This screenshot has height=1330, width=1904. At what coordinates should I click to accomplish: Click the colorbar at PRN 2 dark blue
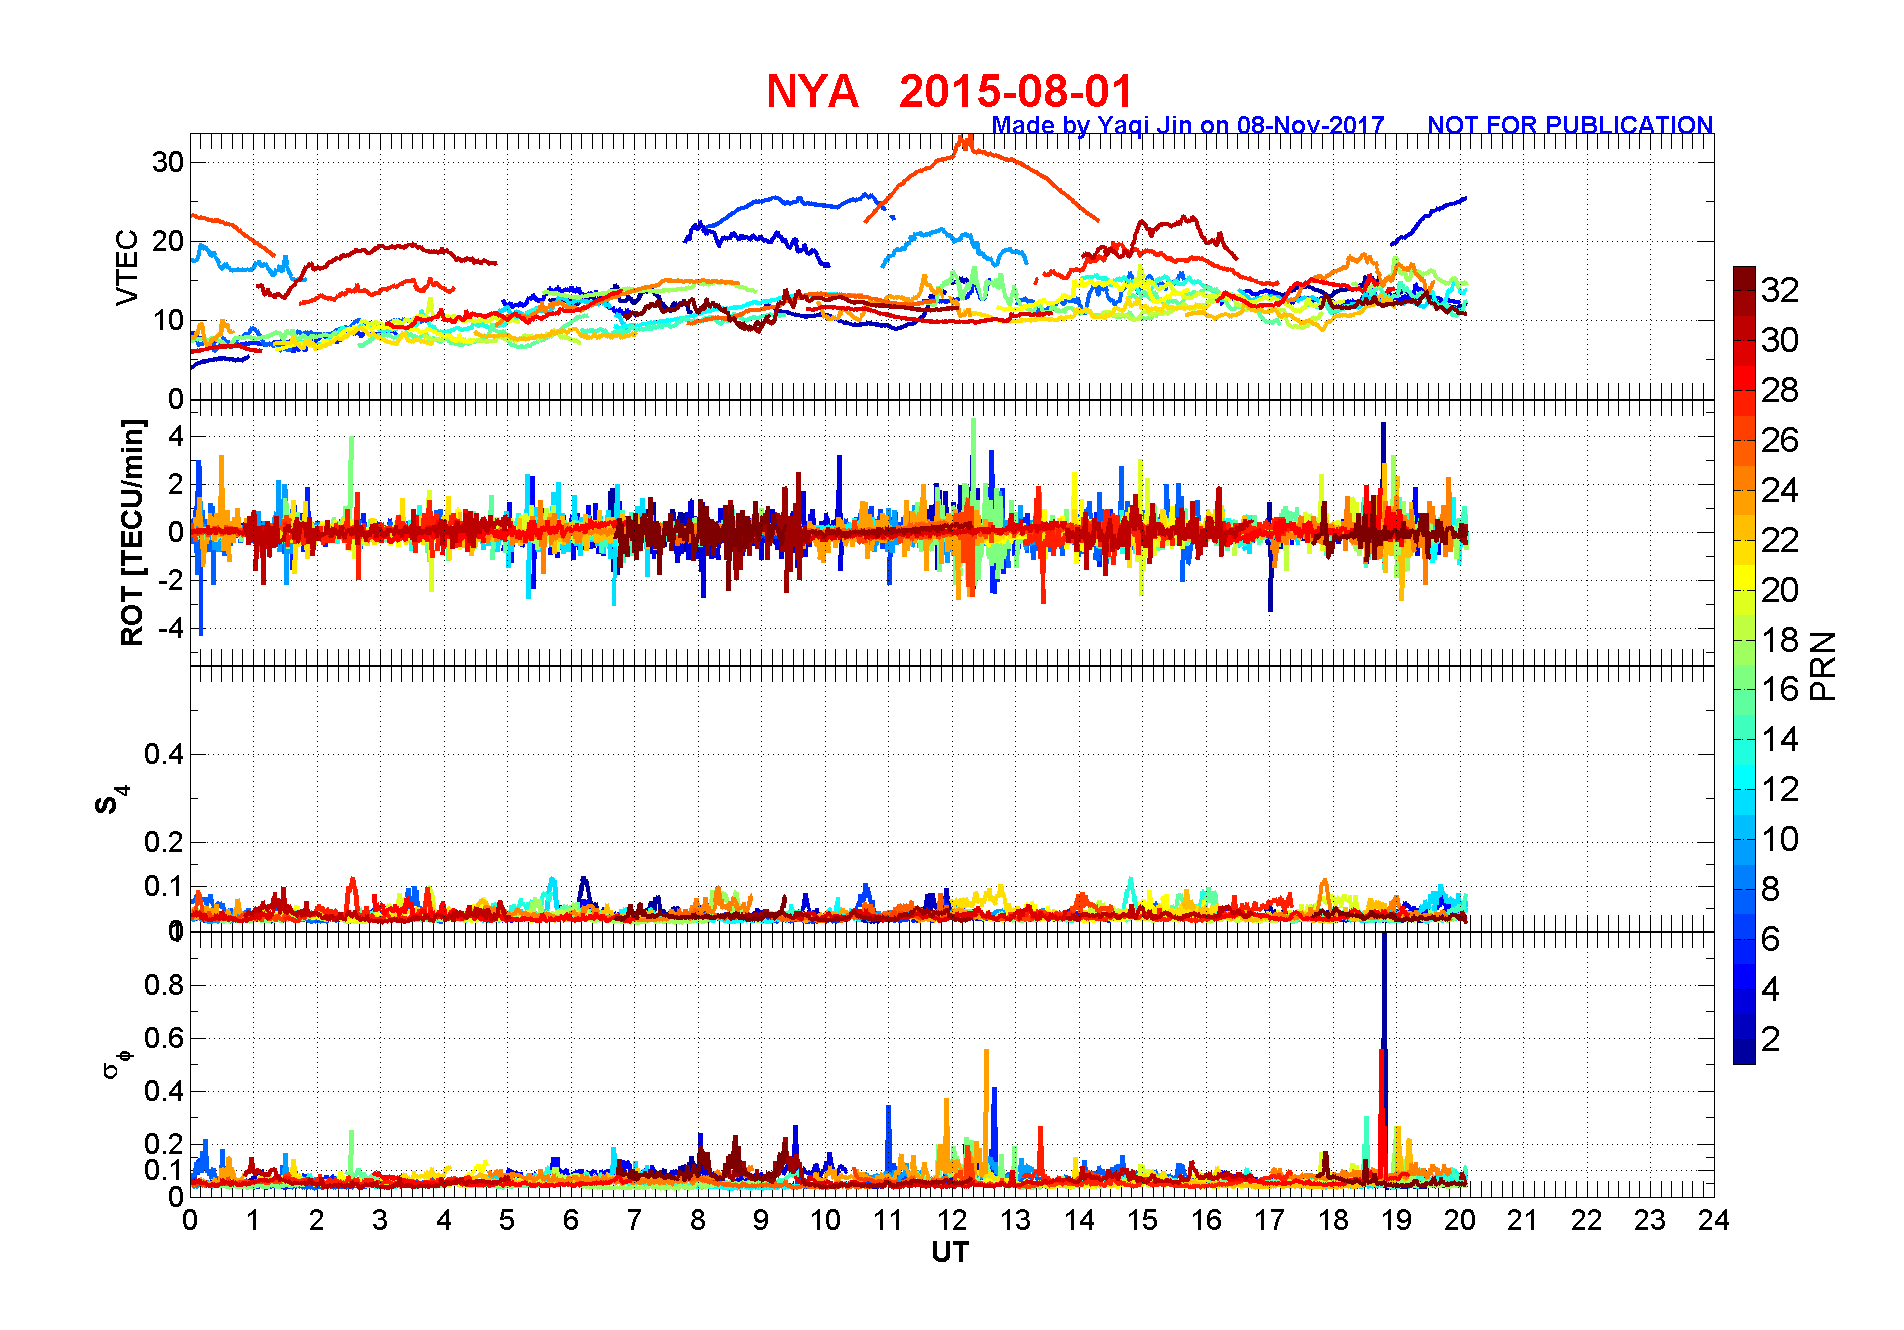click(1744, 1039)
